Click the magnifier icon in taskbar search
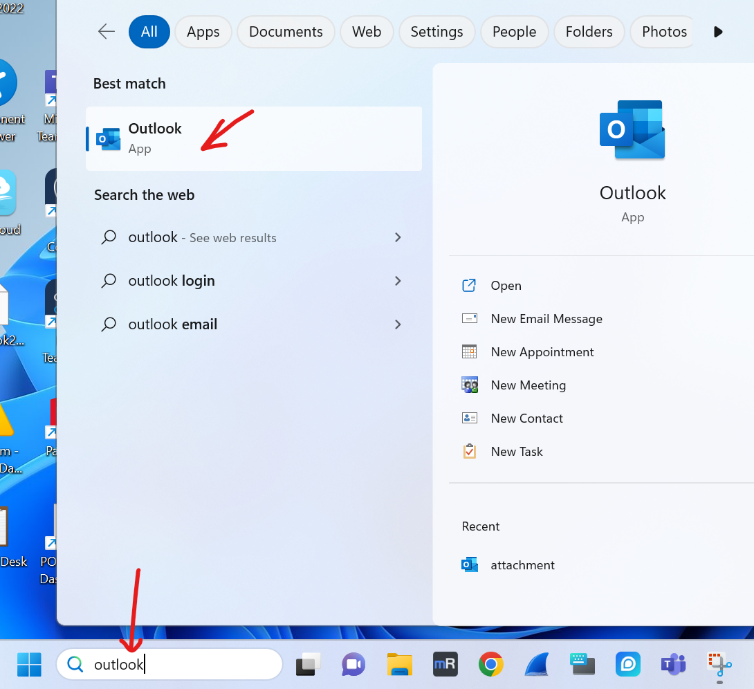The image size is (754, 689). [x=75, y=664]
